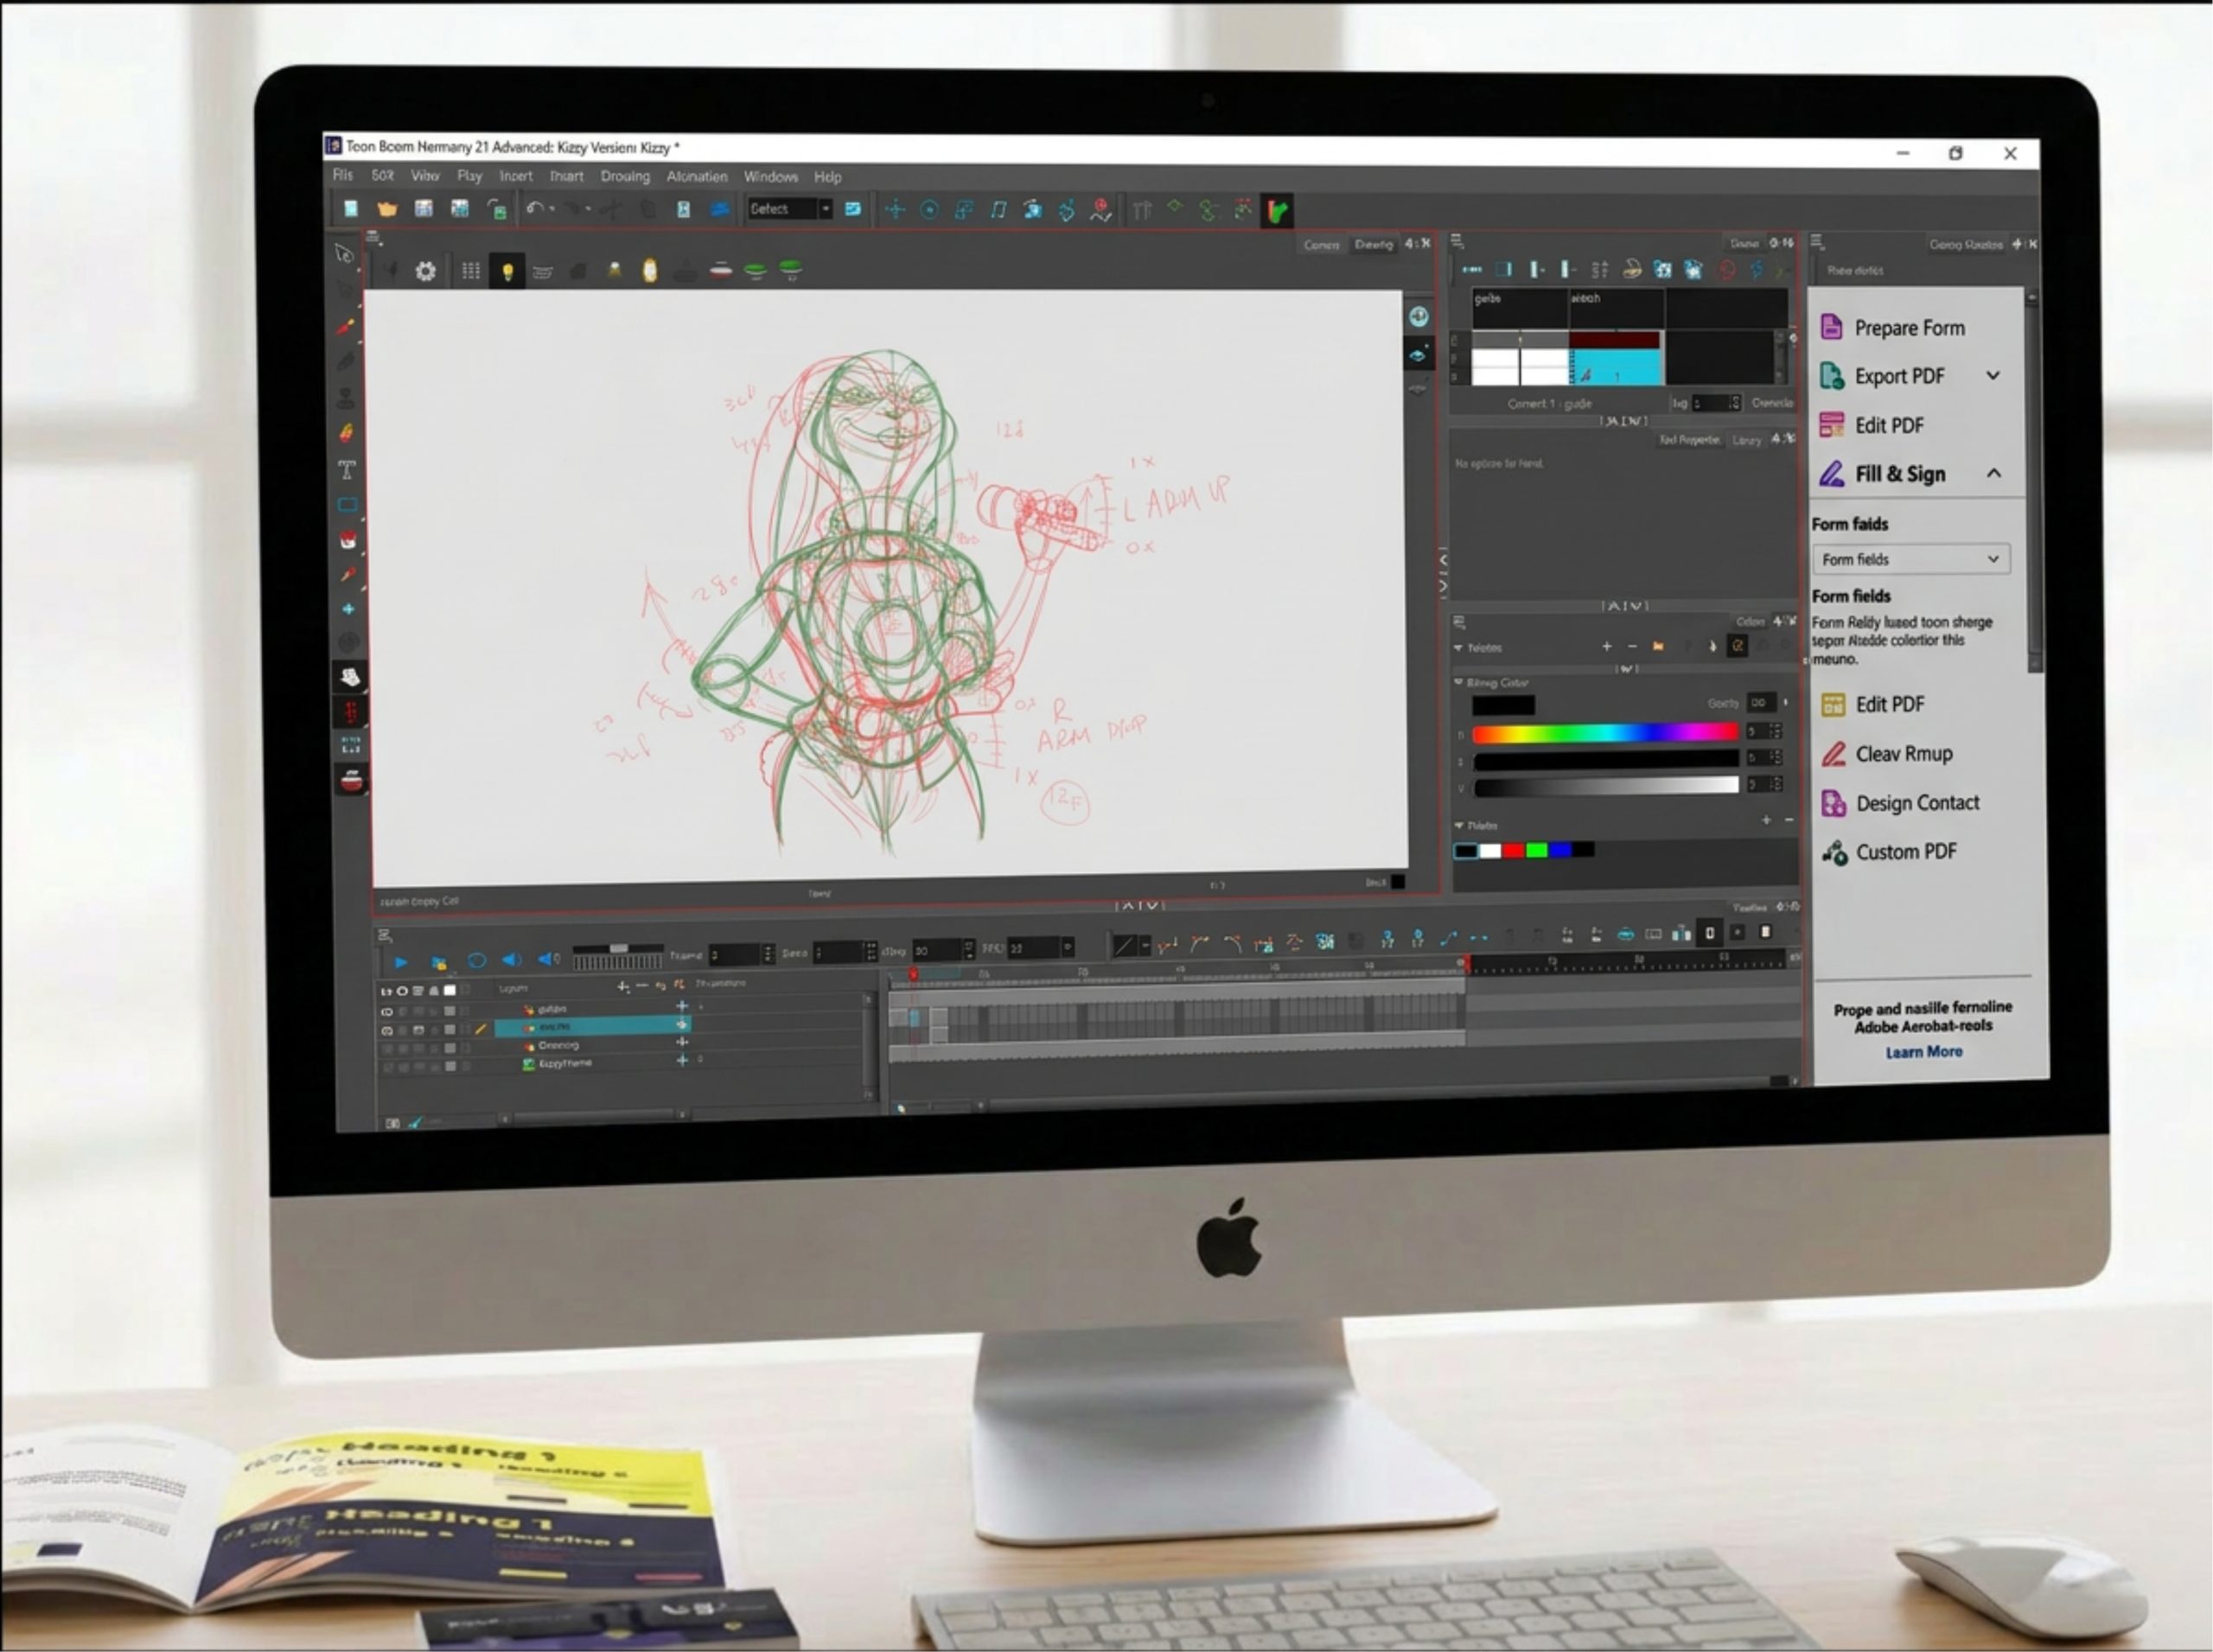This screenshot has width=2213, height=1652.
Task: Click the gear icon in camera view toolbar
Action: [x=425, y=271]
